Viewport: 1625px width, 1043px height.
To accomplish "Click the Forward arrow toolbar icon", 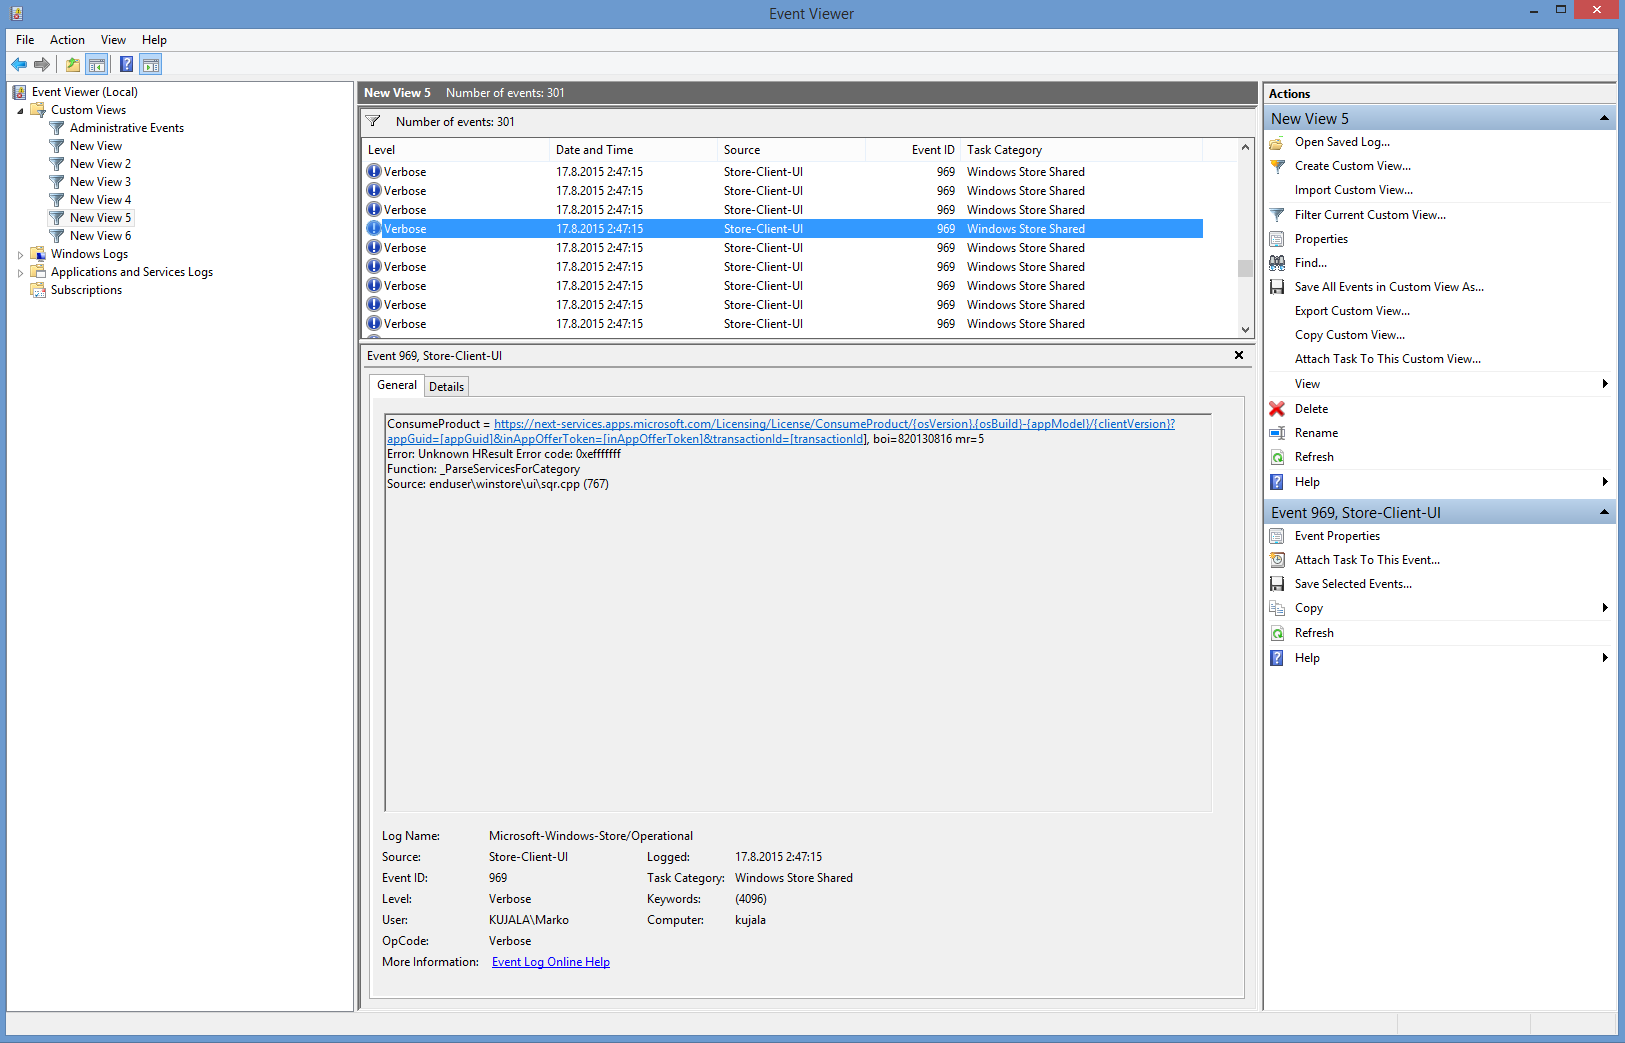I will tap(42, 65).
